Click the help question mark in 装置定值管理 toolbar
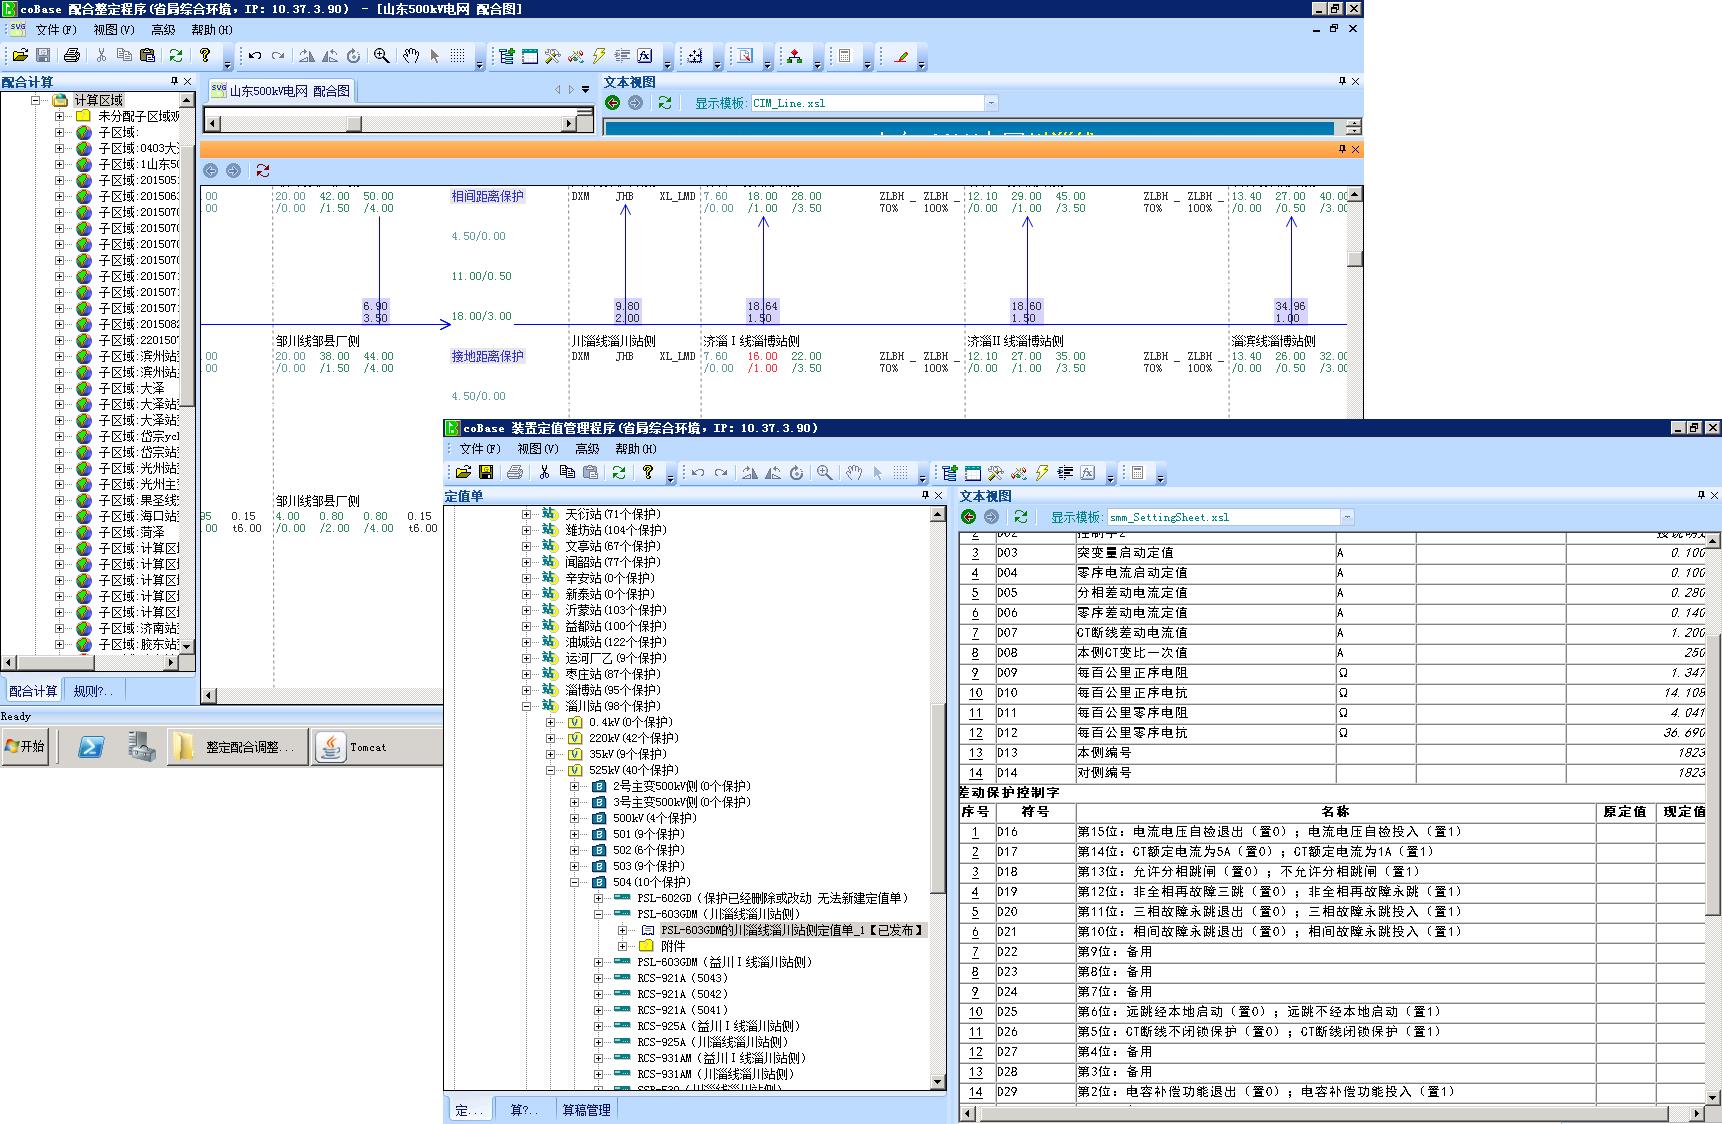Screen dimensions: 1722x1124 tap(648, 472)
